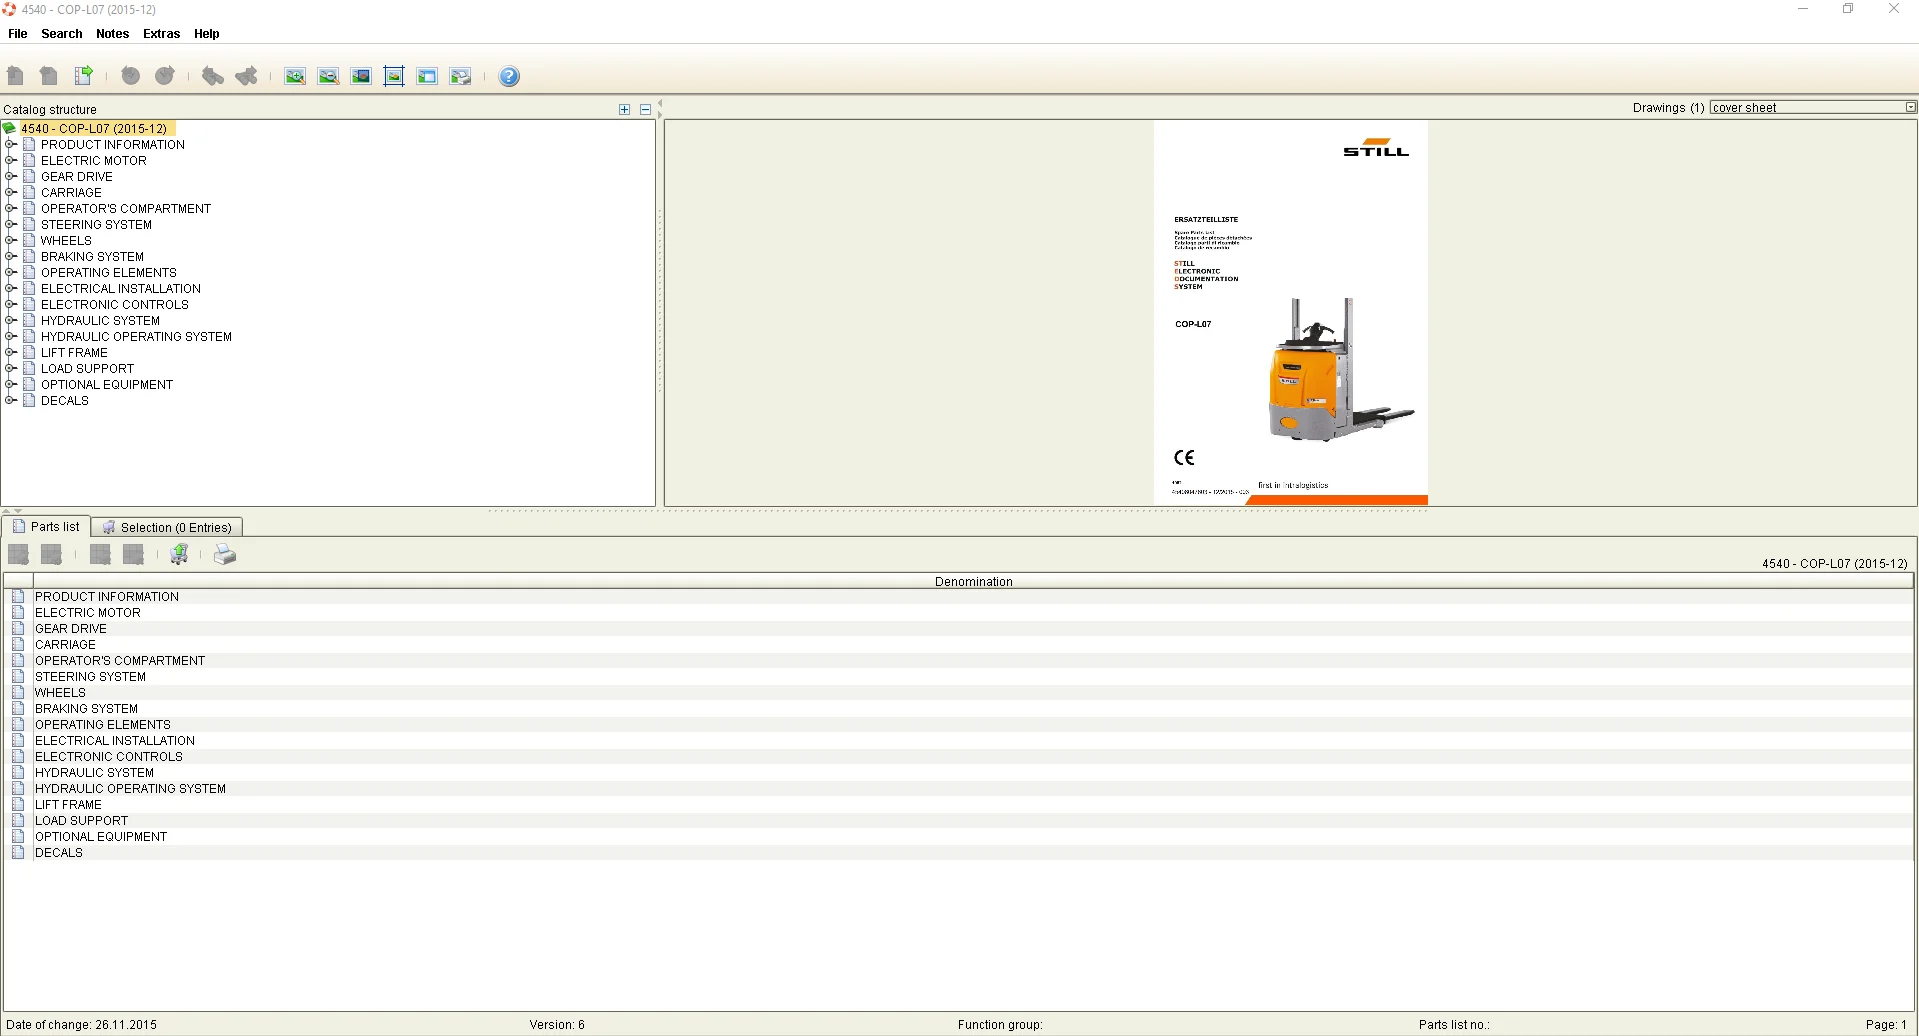1919x1036 pixels.
Task: Expand the ELECTRIC MOTOR tree node
Action: 11,161
